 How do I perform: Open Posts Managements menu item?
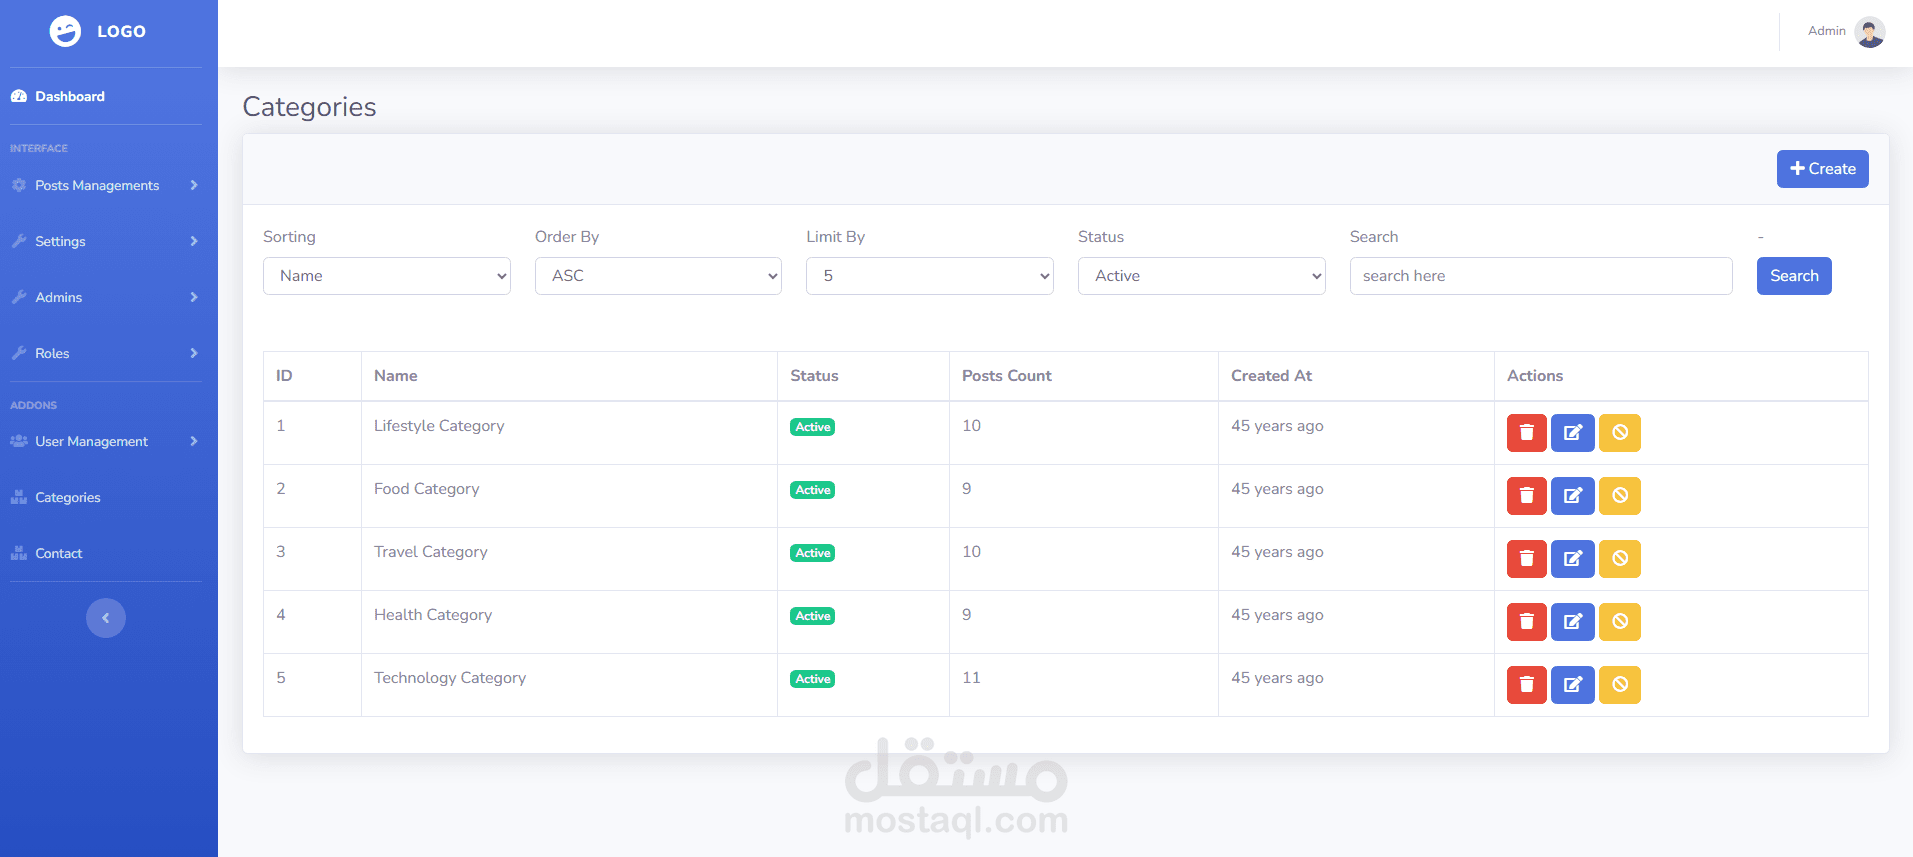click(x=97, y=185)
